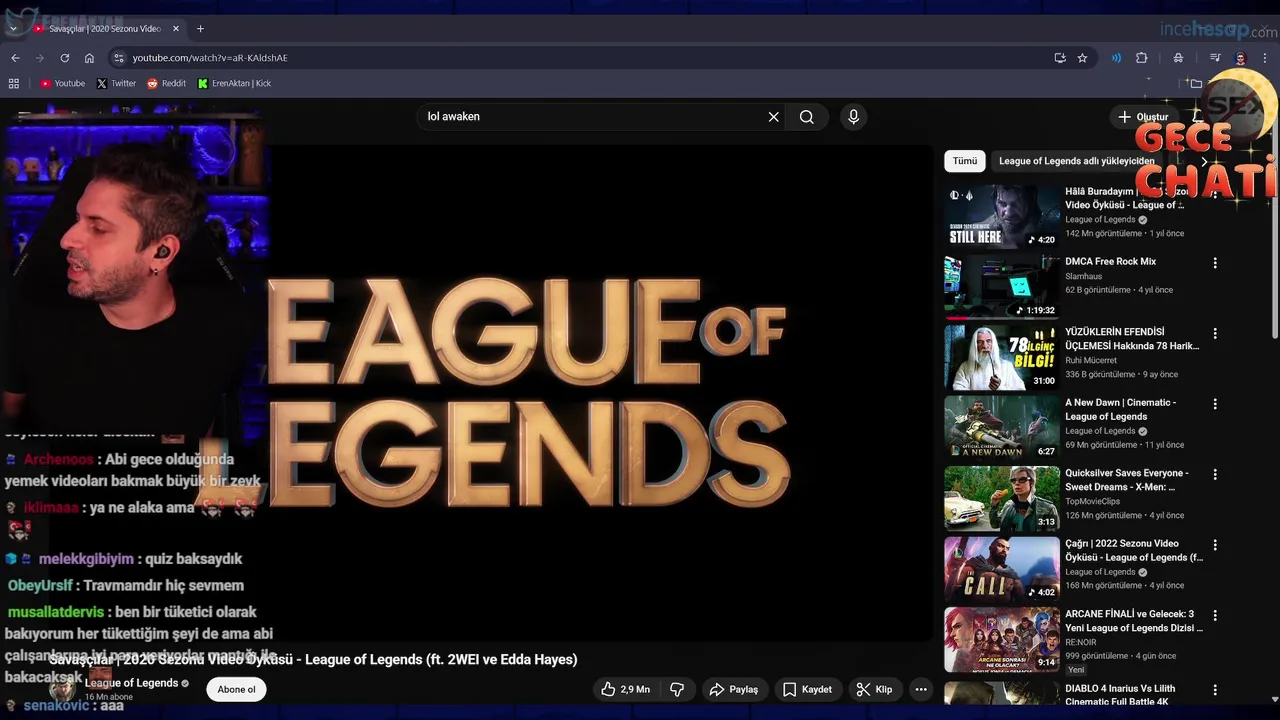
Task: Click the TopMovieClips channel name
Action: [1092, 501]
